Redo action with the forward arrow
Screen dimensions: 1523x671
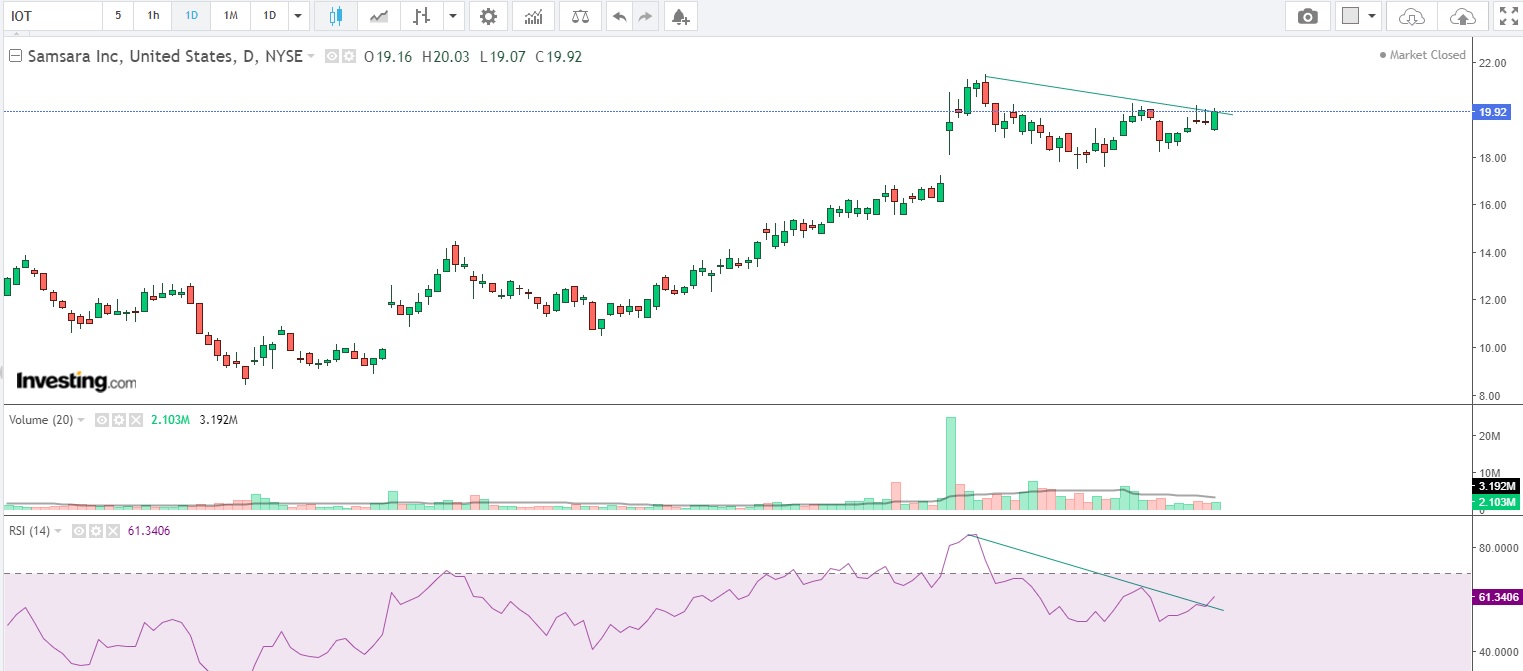click(646, 16)
